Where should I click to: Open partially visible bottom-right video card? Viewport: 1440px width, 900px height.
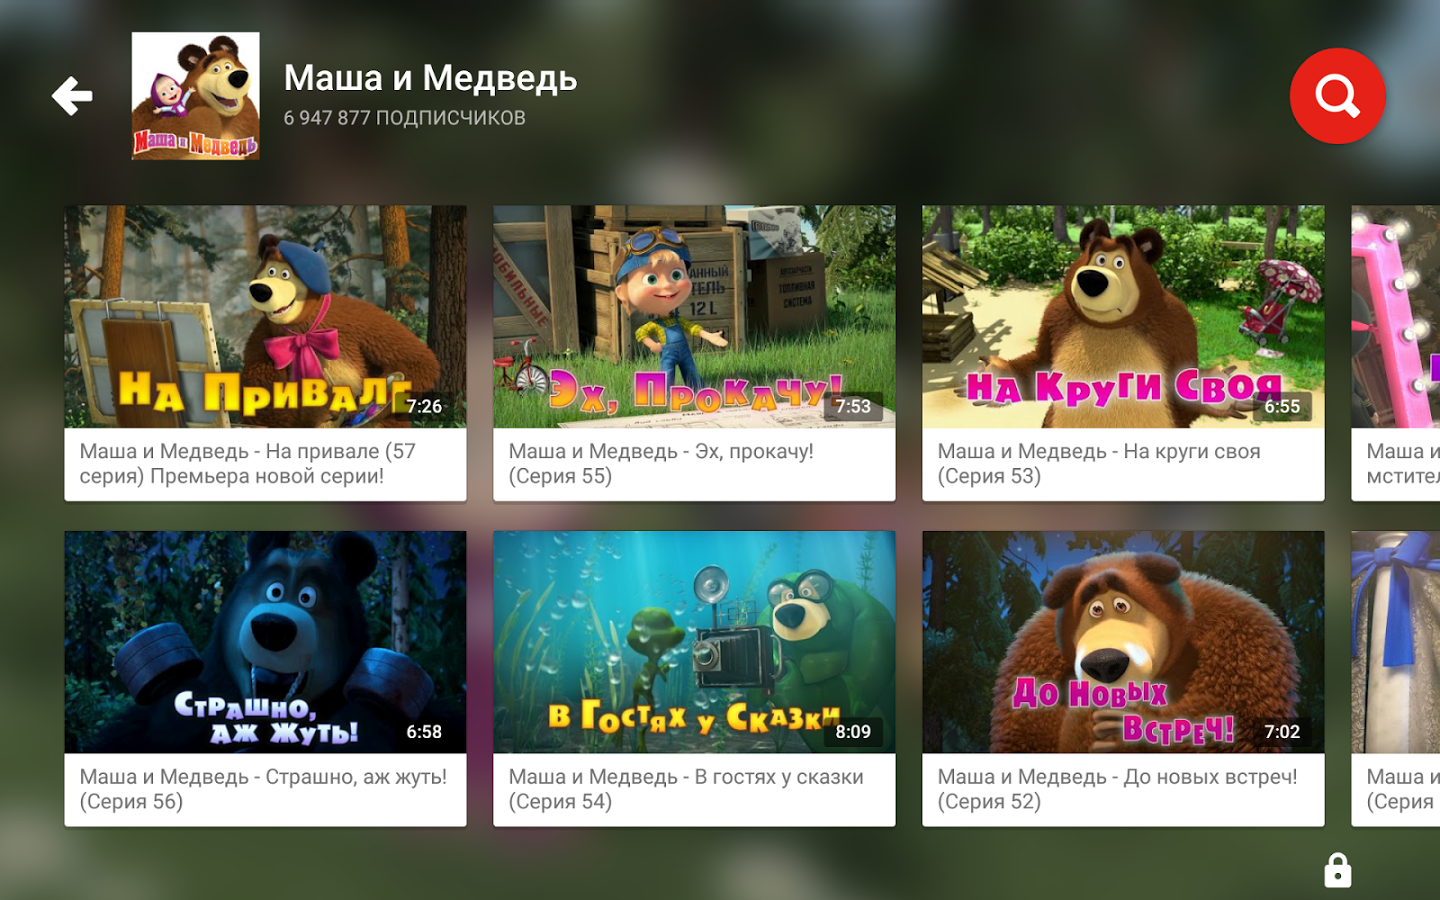(1396, 678)
